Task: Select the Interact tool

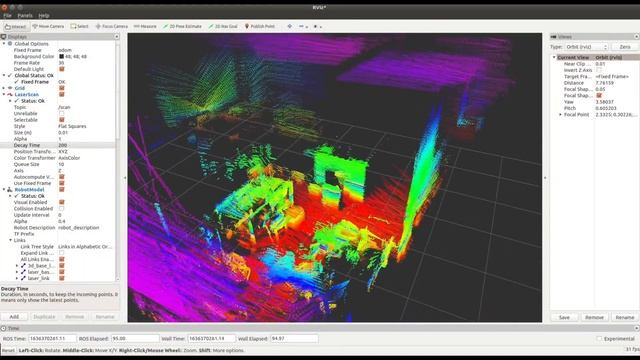Action: coord(16,27)
